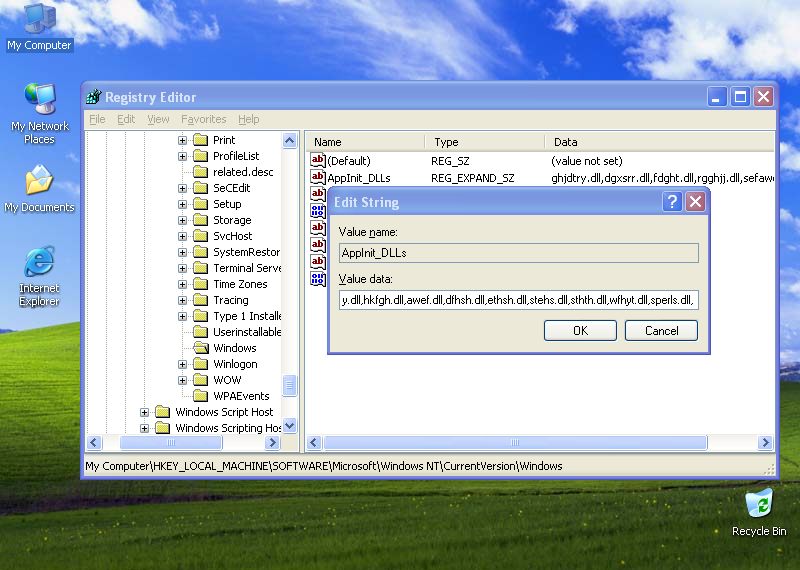The width and height of the screenshot is (800, 570).
Task: Click the (Default) value string icon
Action: tap(317, 161)
